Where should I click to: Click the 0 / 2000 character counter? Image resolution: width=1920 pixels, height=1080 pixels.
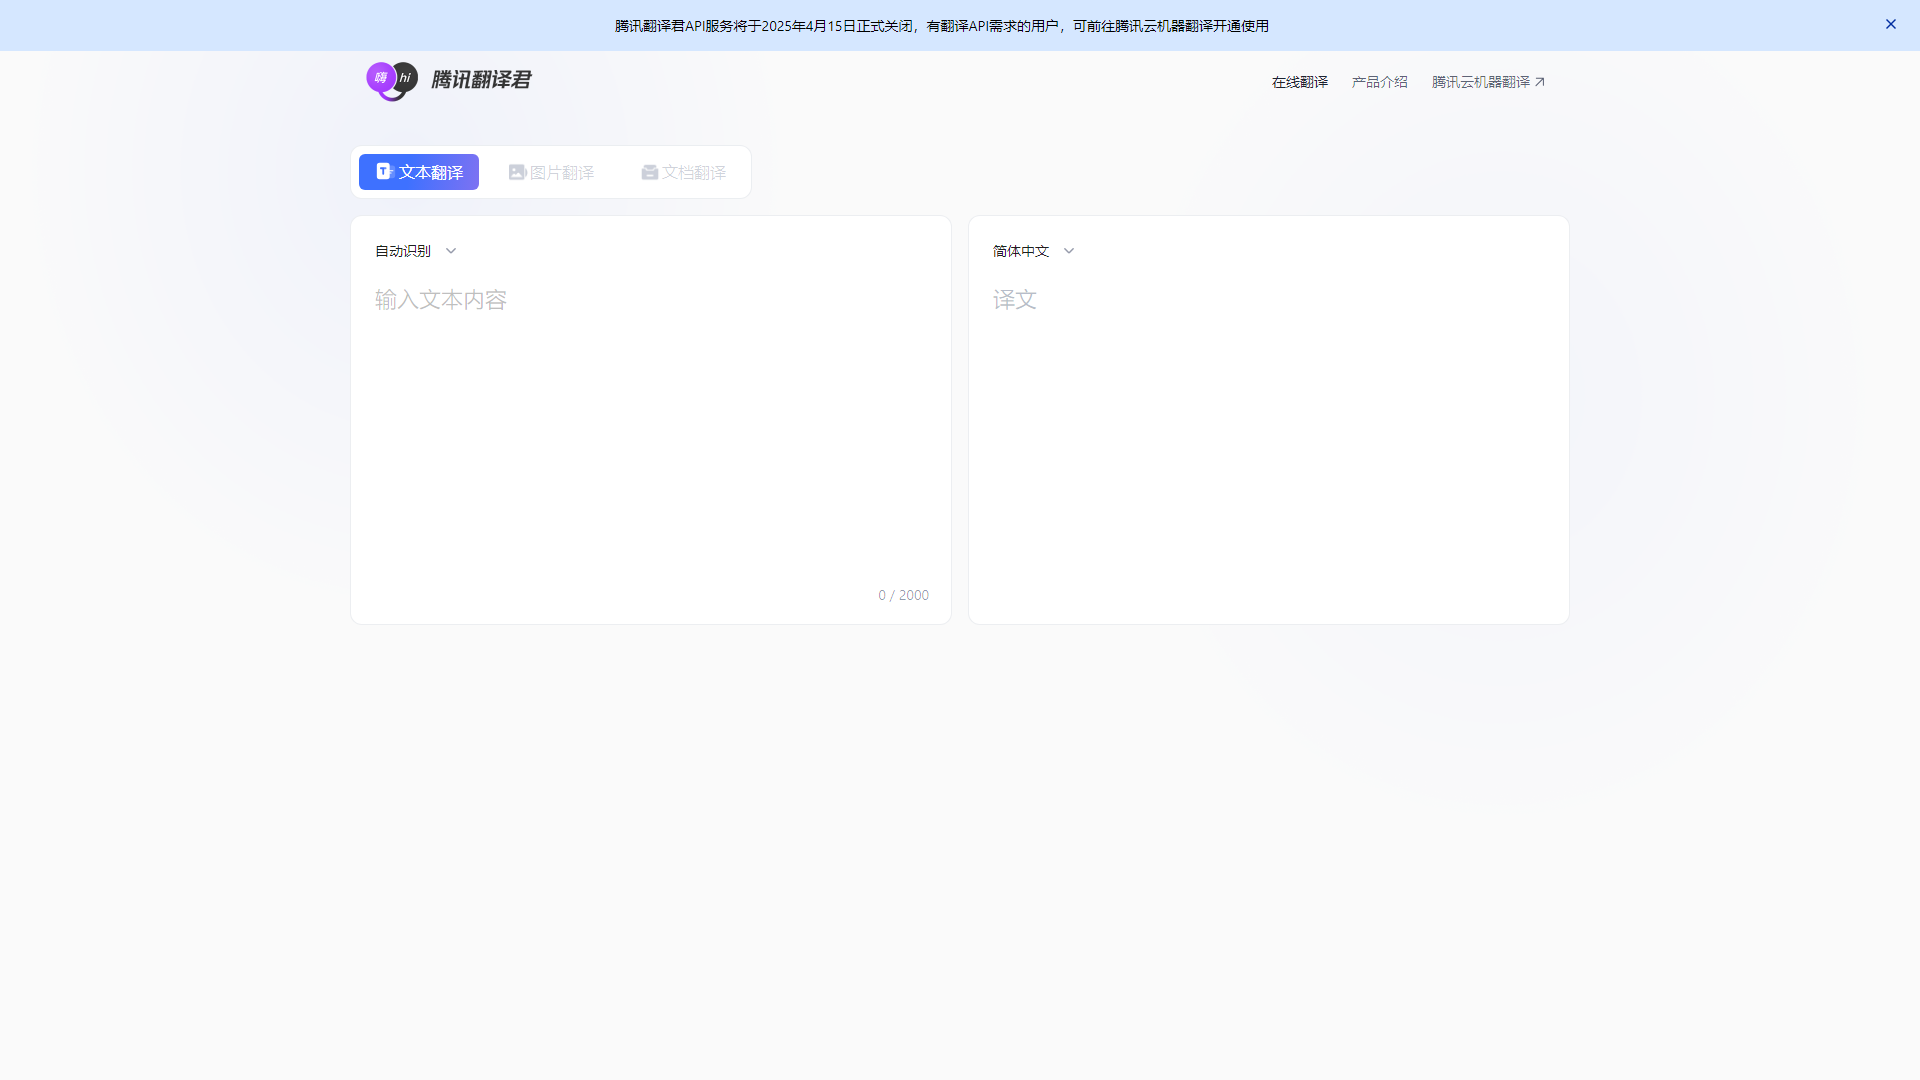[903, 594]
